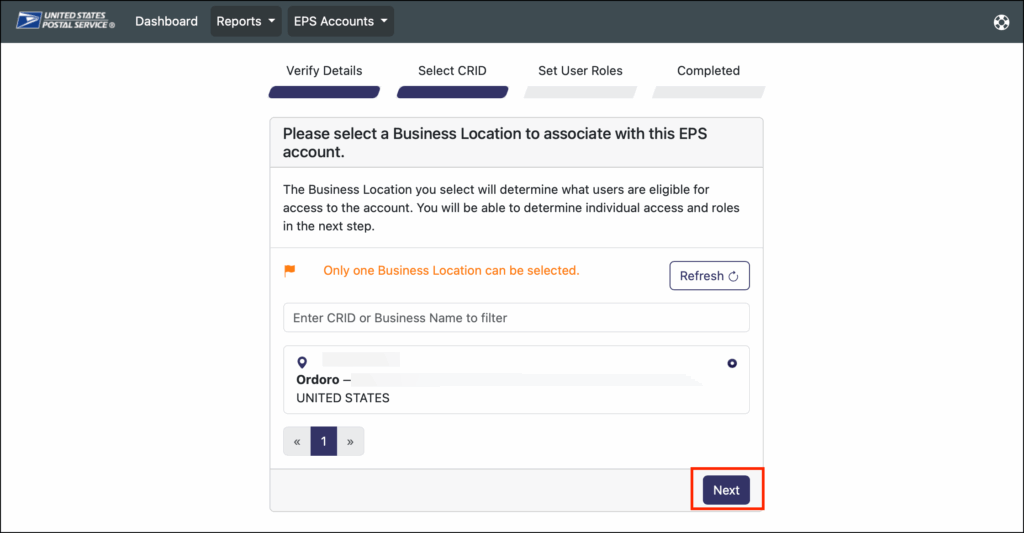Image resolution: width=1024 pixels, height=533 pixels.
Task: Select page 1 in the pagination
Action: click(x=324, y=441)
